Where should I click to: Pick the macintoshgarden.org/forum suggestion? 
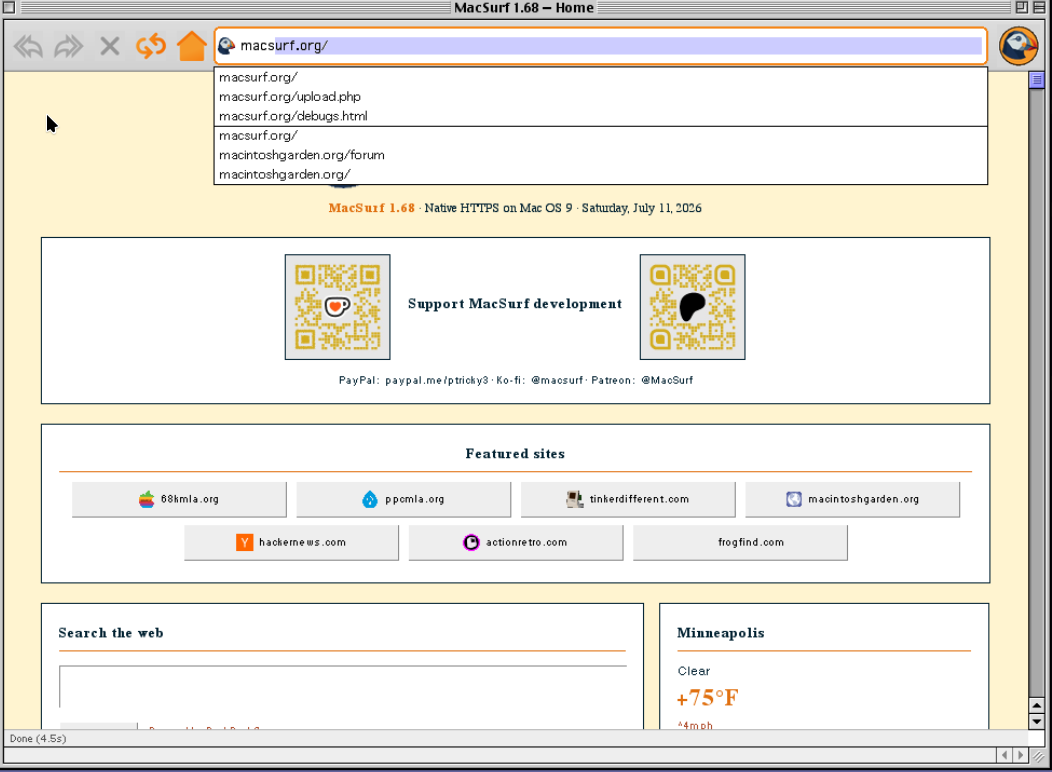pyautogui.click(x=600, y=155)
